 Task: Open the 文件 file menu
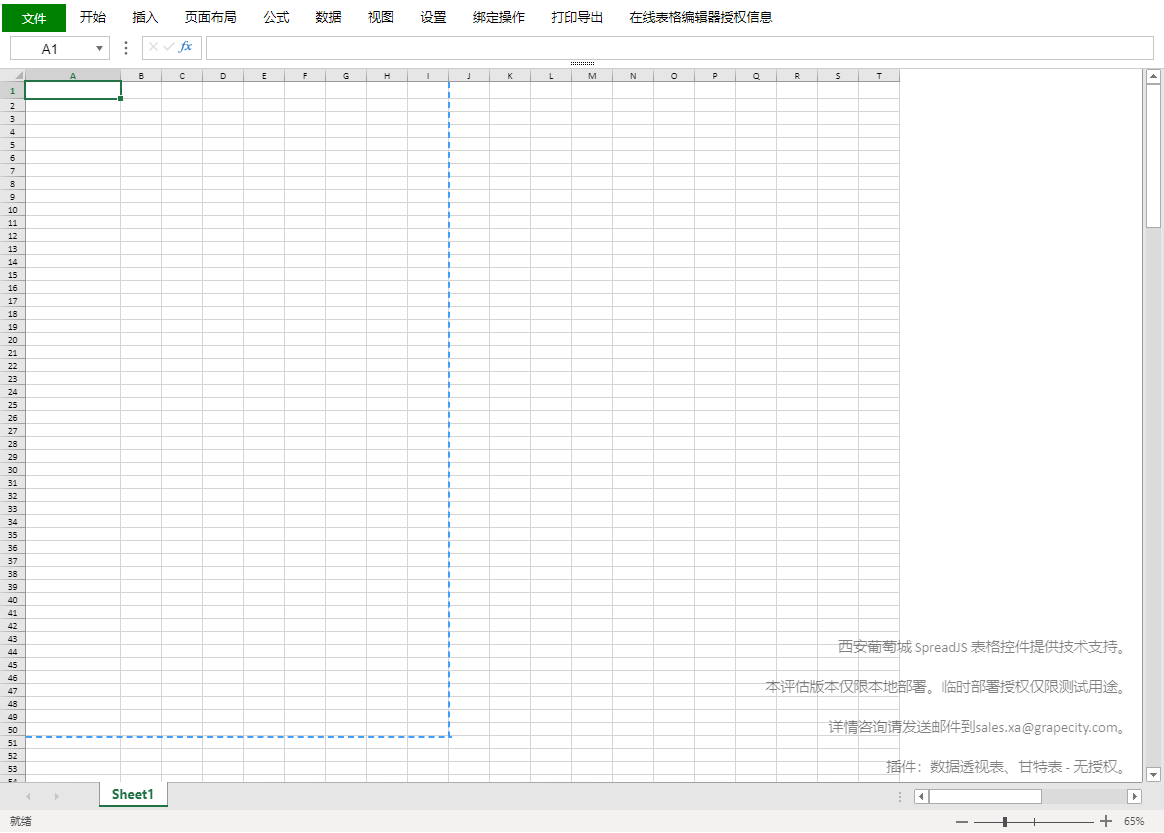[34, 18]
